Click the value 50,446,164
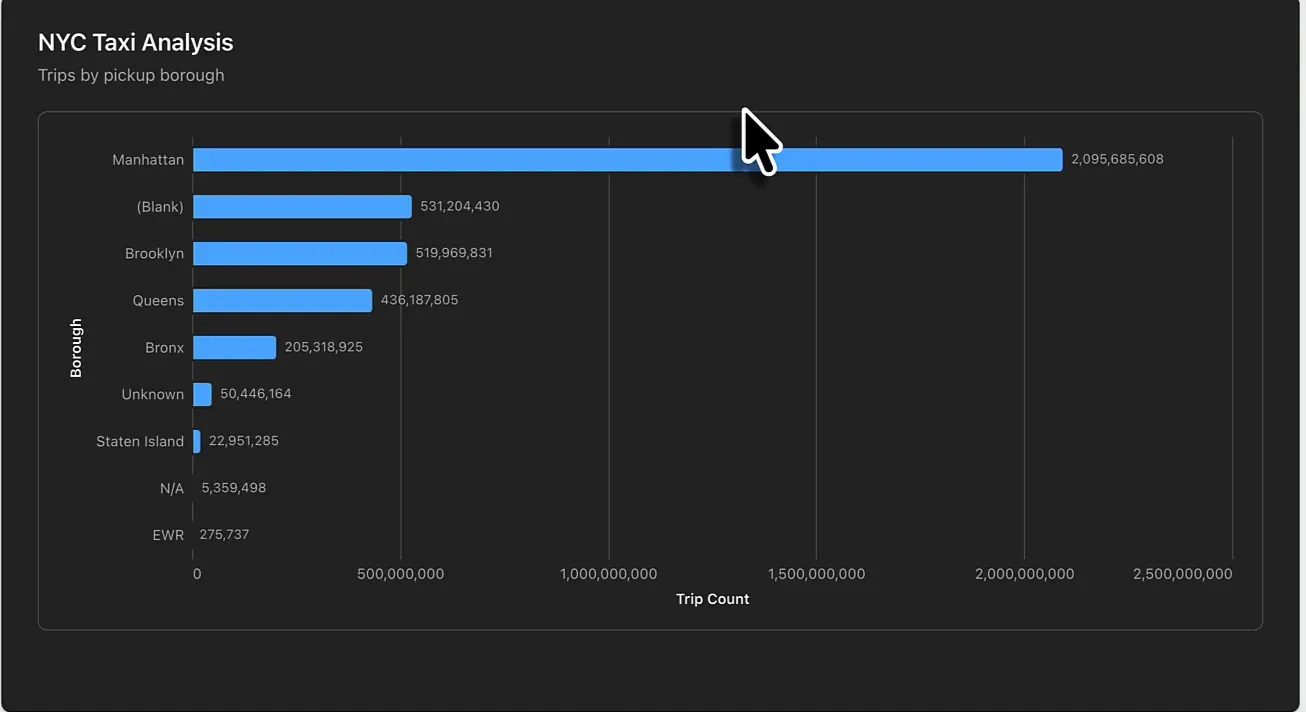The width and height of the screenshot is (1306, 712). 256,394
